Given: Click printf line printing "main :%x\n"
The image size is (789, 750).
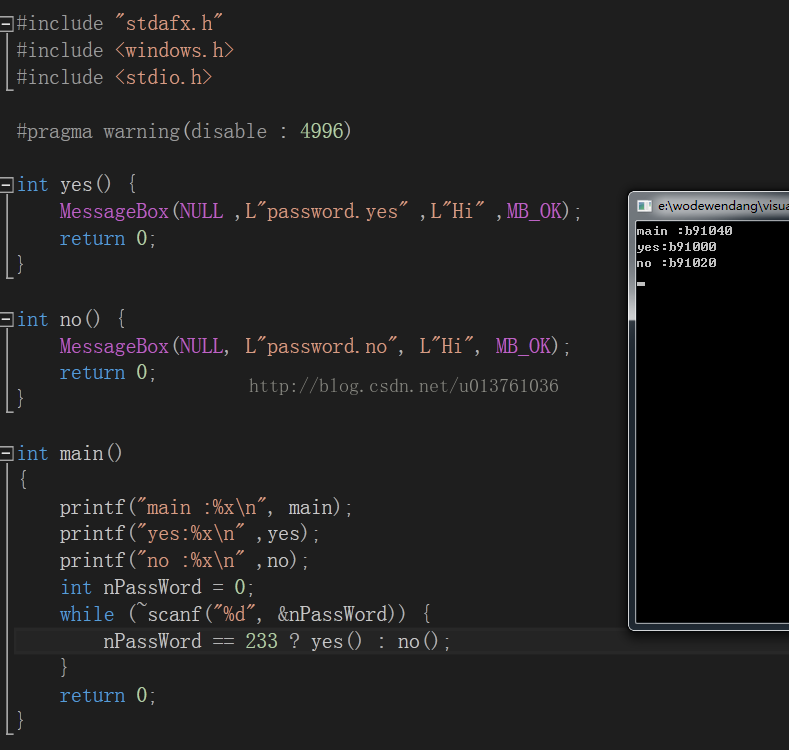Looking at the screenshot, I should point(206,507).
